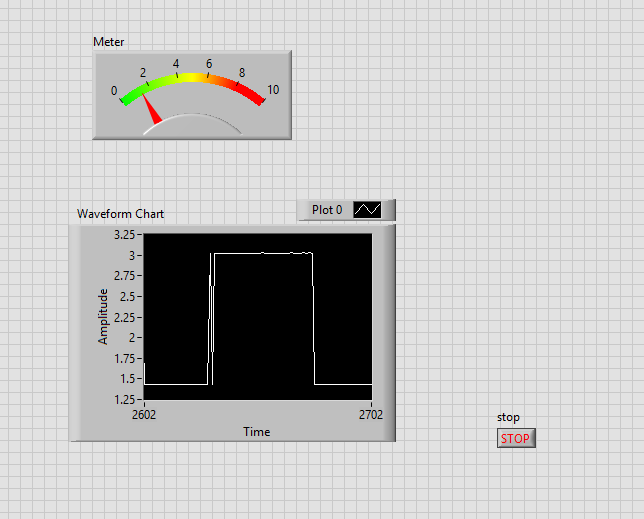Click the X-axis start value 2602

[x=144, y=414]
